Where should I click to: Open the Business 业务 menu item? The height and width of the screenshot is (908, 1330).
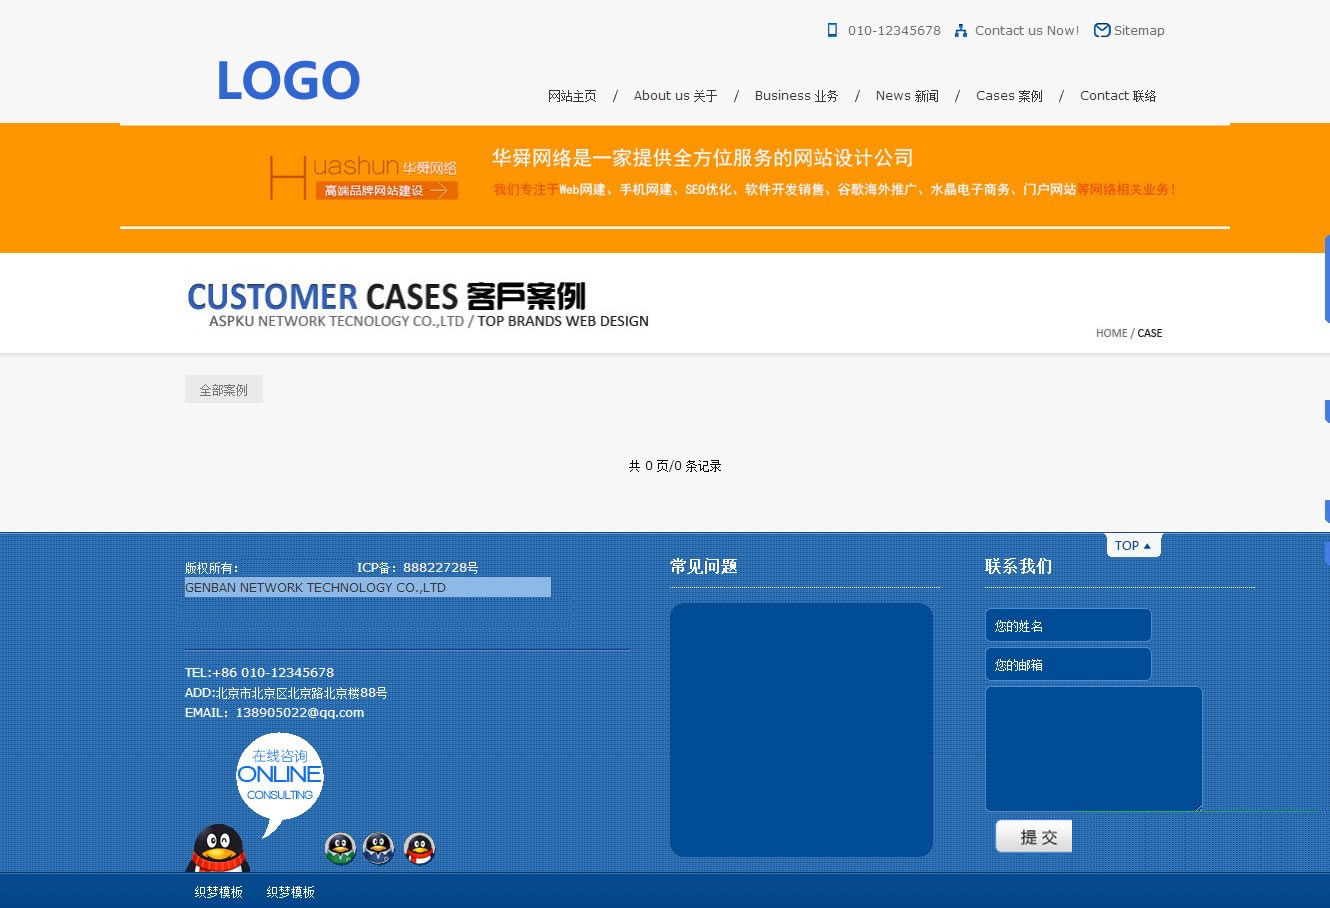(x=796, y=96)
